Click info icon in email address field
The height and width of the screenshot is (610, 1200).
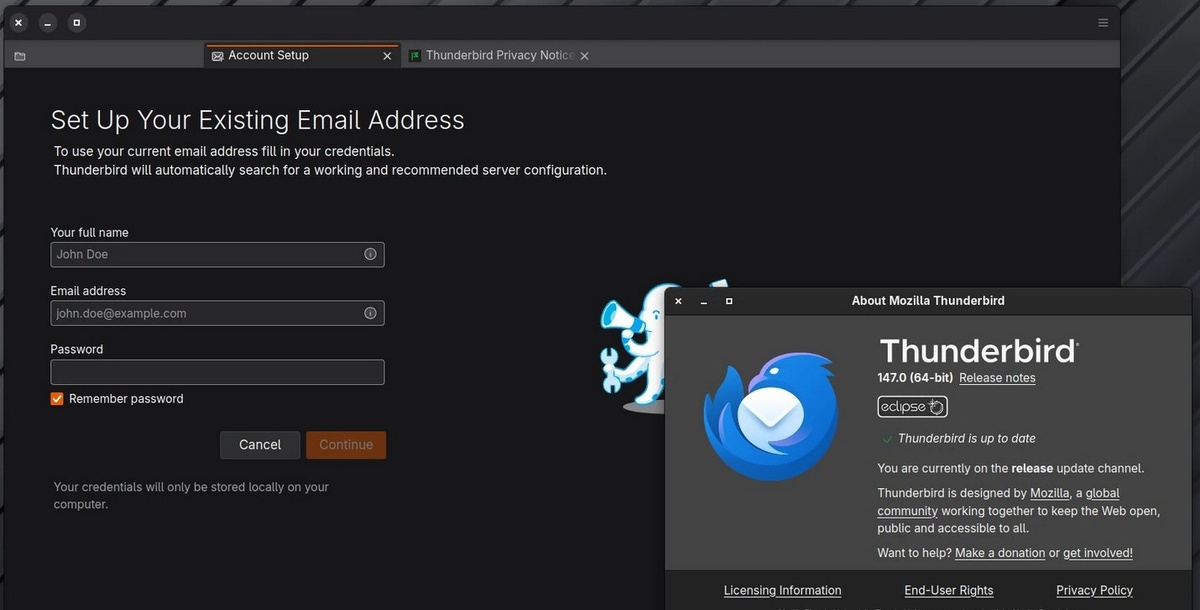click(370, 313)
